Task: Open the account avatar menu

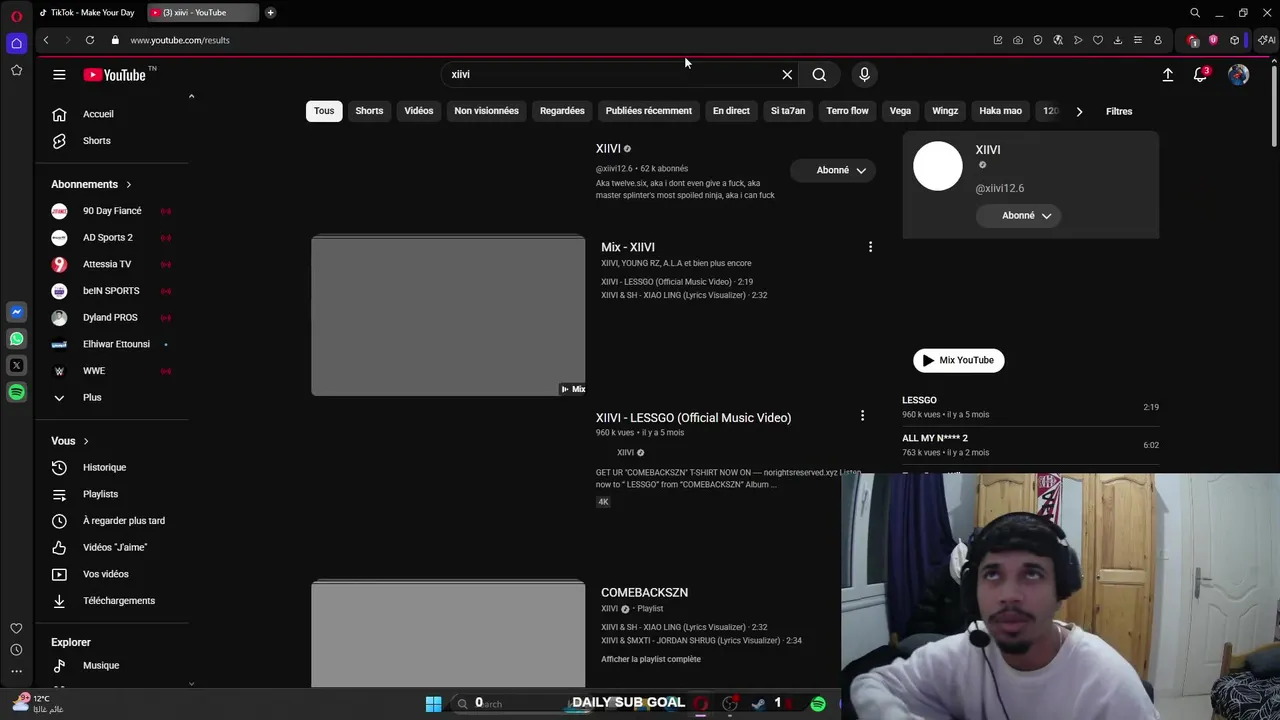Action: pyautogui.click(x=1238, y=75)
